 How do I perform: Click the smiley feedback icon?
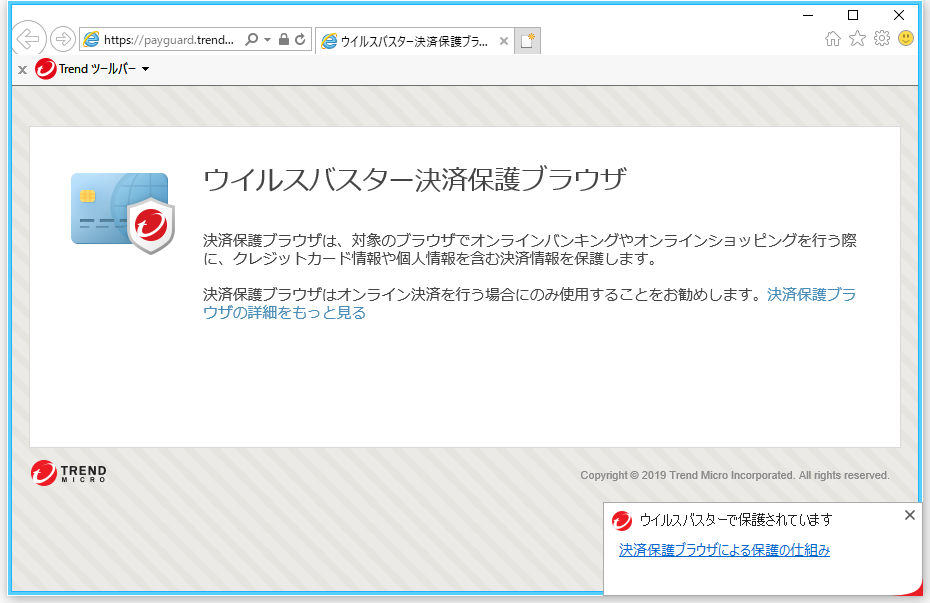pos(906,39)
